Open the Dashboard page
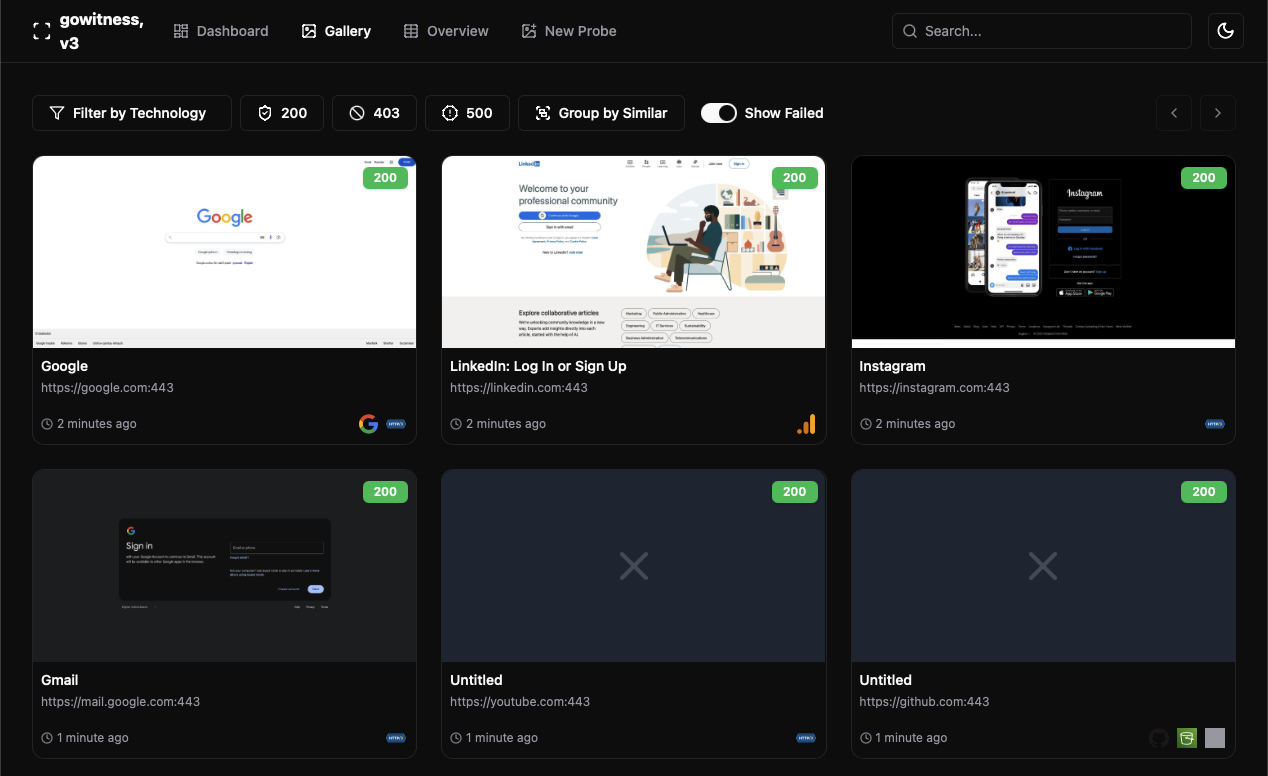 pyautogui.click(x=221, y=31)
